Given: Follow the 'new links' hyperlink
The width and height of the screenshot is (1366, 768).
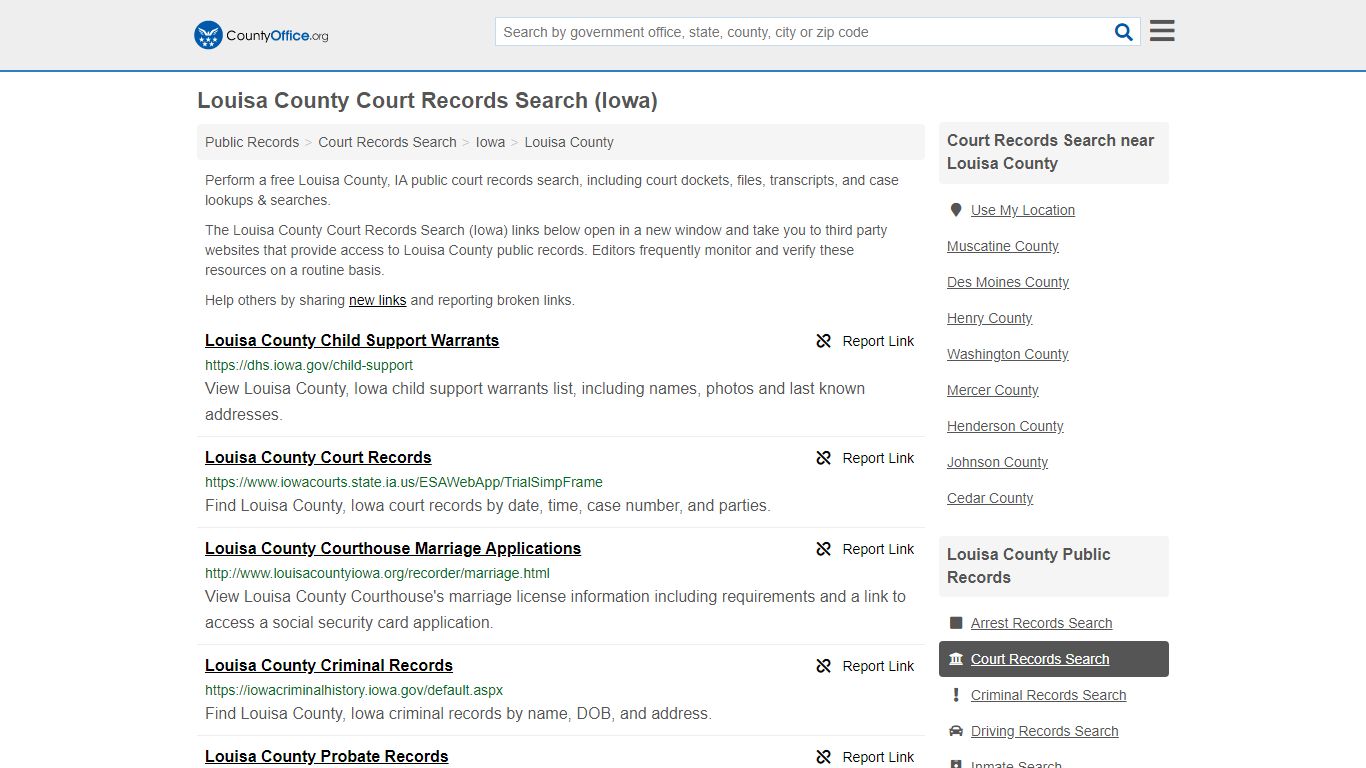Looking at the screenshot, I should 377,300.
